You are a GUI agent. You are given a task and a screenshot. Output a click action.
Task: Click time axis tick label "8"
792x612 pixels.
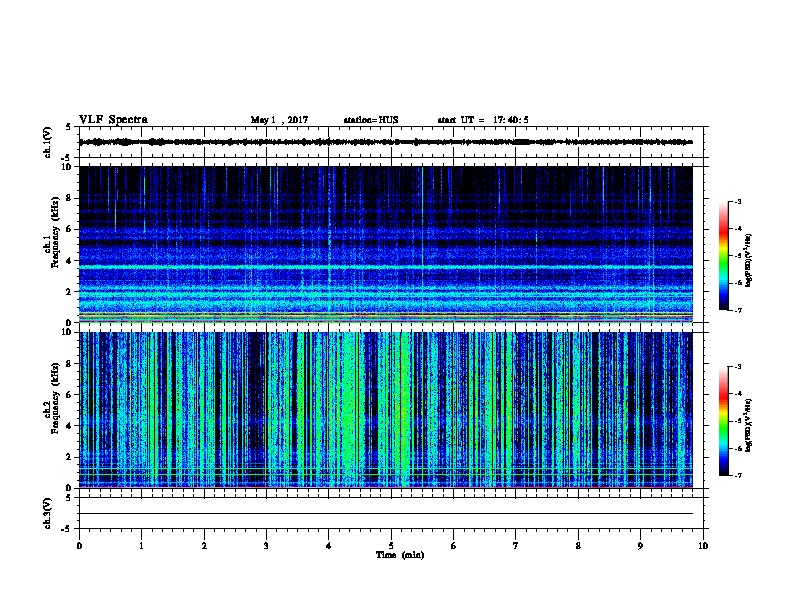[578, 546]
